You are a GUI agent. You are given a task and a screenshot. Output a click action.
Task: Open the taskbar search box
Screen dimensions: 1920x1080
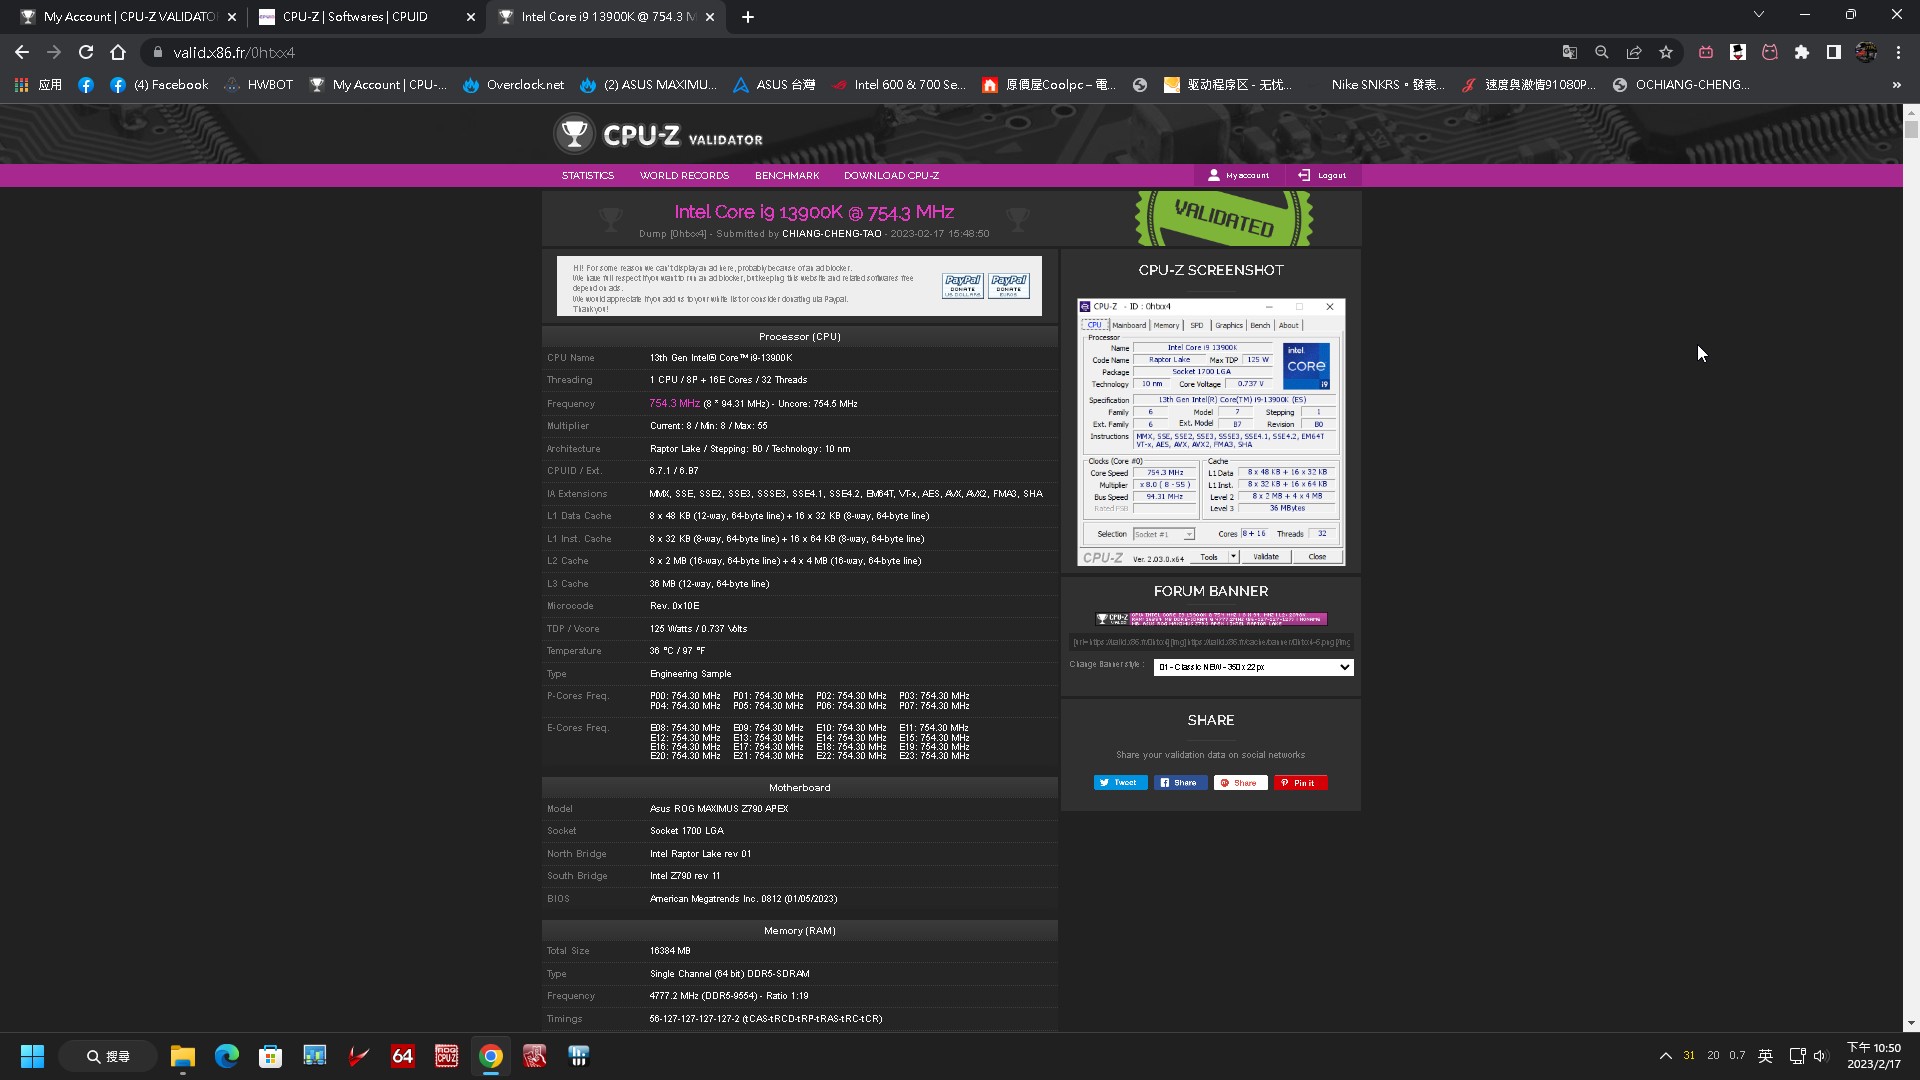tap(108, 1056)
